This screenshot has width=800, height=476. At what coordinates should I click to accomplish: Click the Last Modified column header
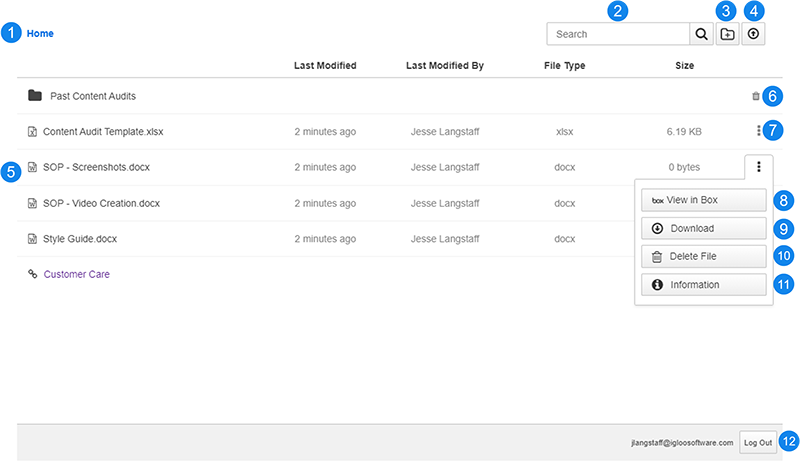coord(325,65)
